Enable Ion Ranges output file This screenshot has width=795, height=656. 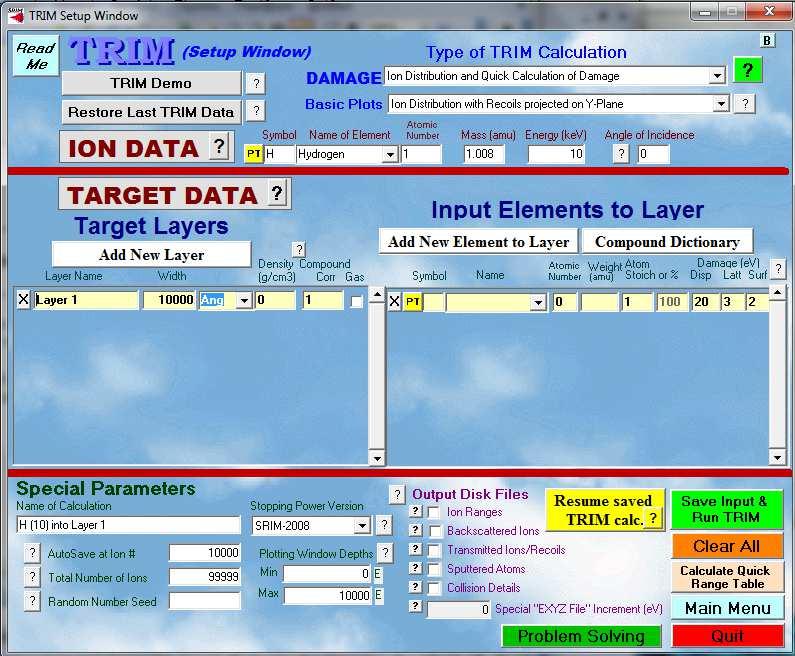[434, 513]
